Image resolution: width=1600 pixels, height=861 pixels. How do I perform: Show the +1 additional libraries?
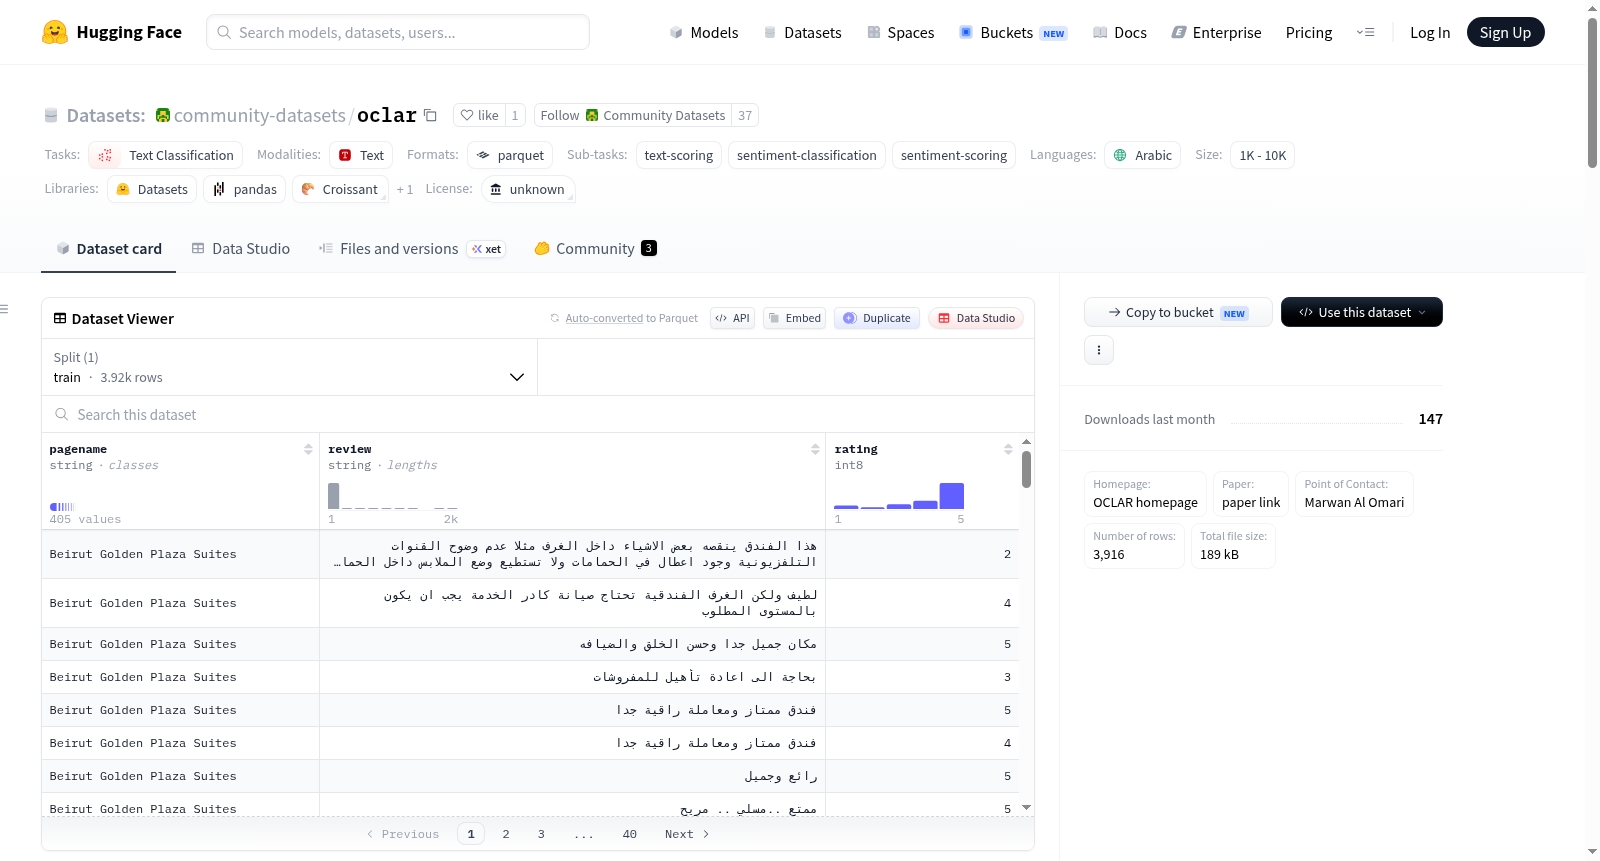(x=404, y=189)
